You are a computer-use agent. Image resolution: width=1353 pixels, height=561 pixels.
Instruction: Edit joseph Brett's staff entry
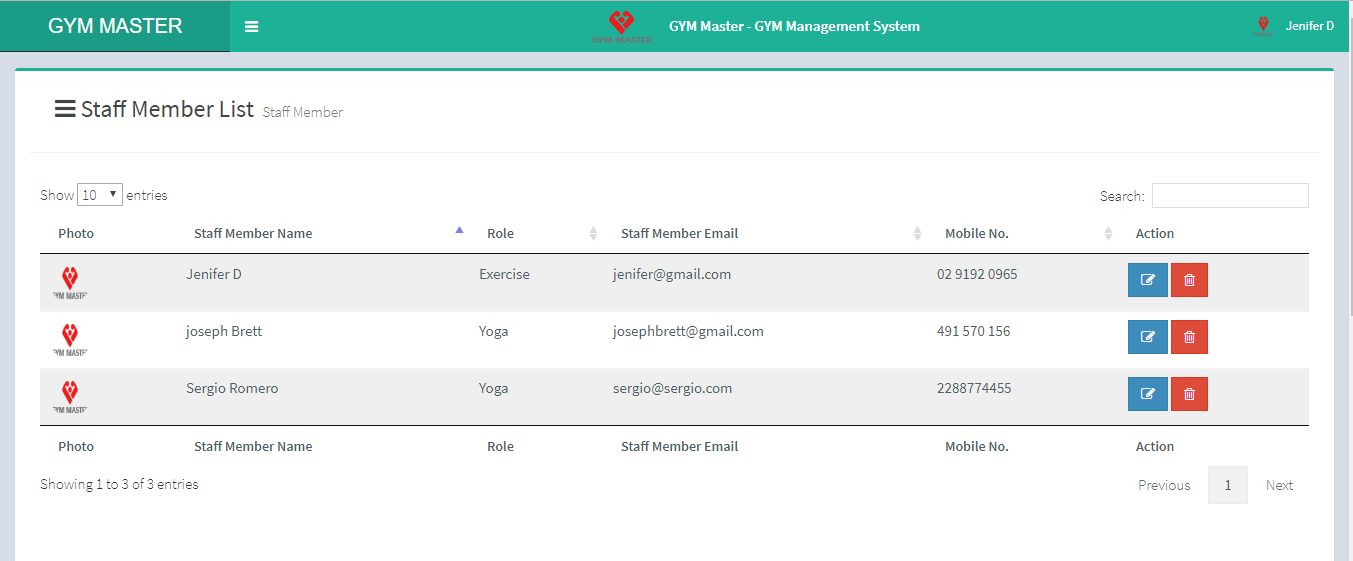pos(1147,337)
